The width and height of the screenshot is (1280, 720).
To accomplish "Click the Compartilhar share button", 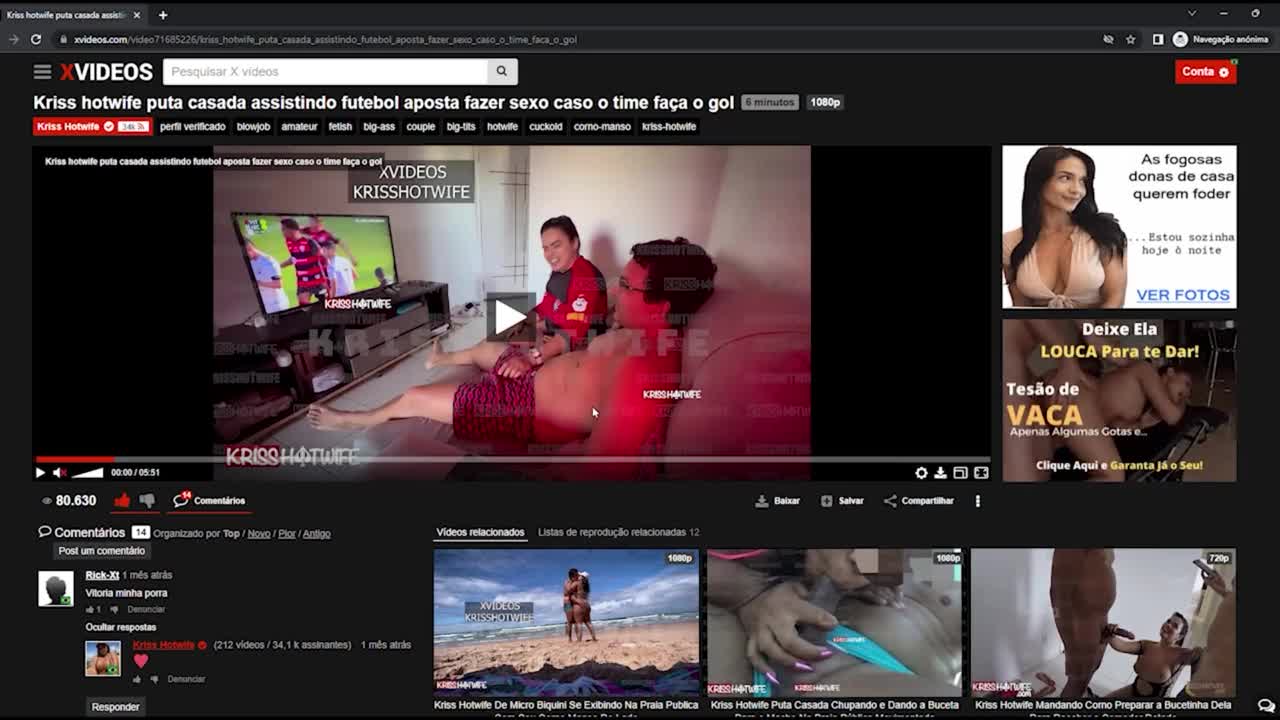I will [x=919, y=501].
